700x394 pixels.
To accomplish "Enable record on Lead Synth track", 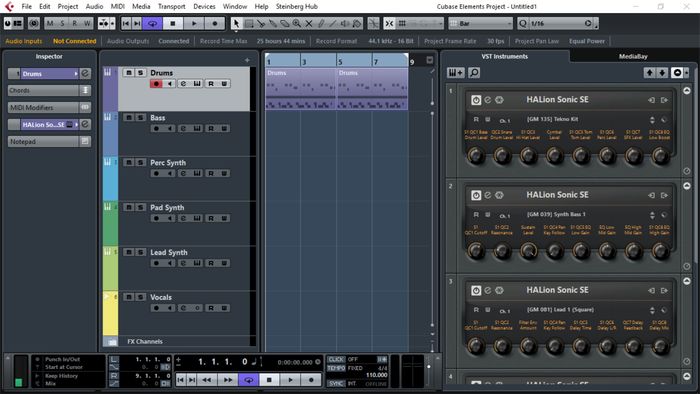I will (156, 263).
